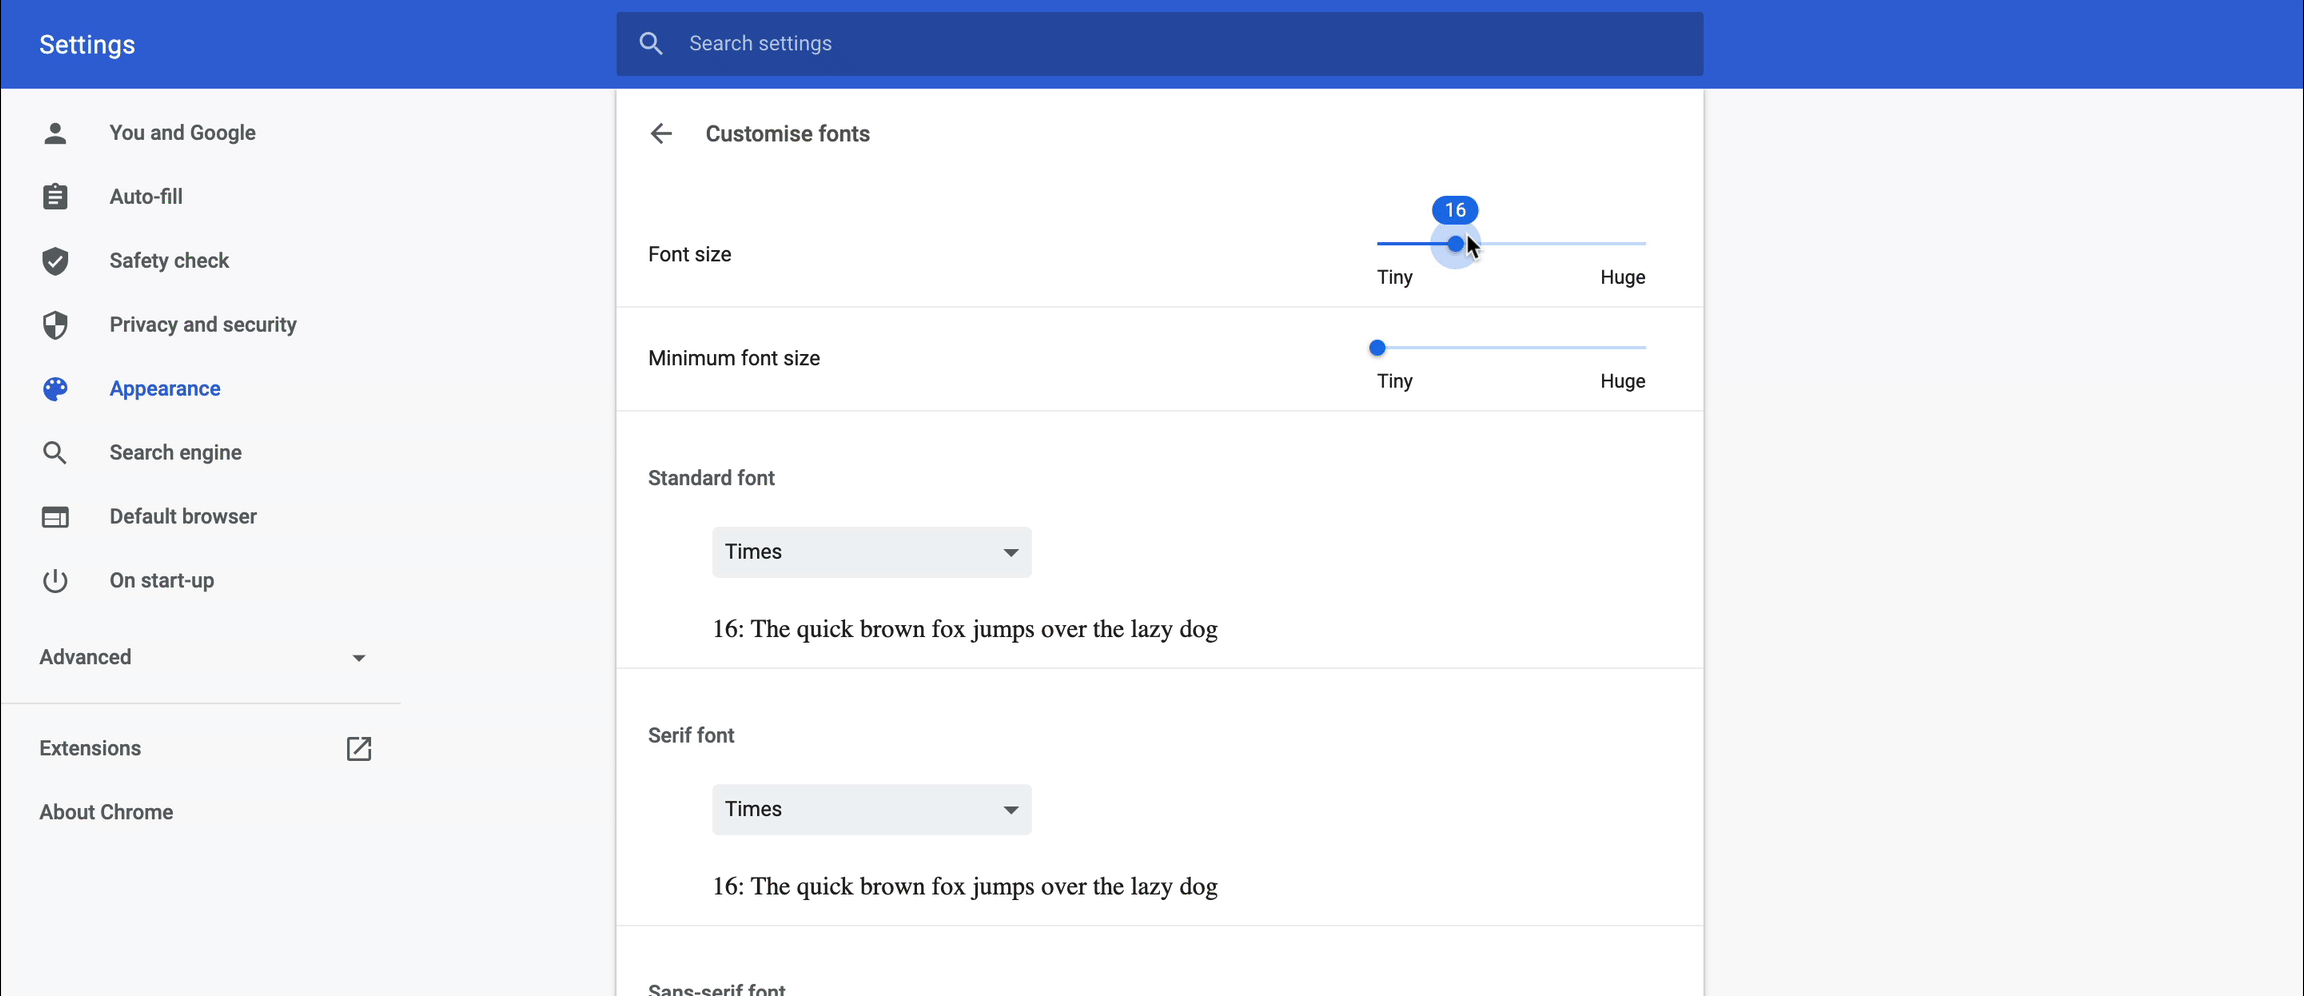Open the external link icon beside Extensions
This screenshot has width=2304, height=996.
(359, 749)
